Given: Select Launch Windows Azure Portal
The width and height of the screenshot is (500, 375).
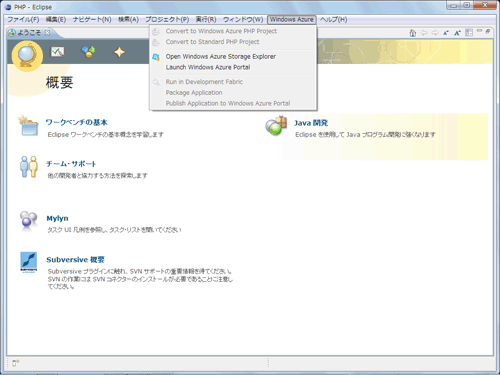Looking at the screenshot, I should coord(233,67).
